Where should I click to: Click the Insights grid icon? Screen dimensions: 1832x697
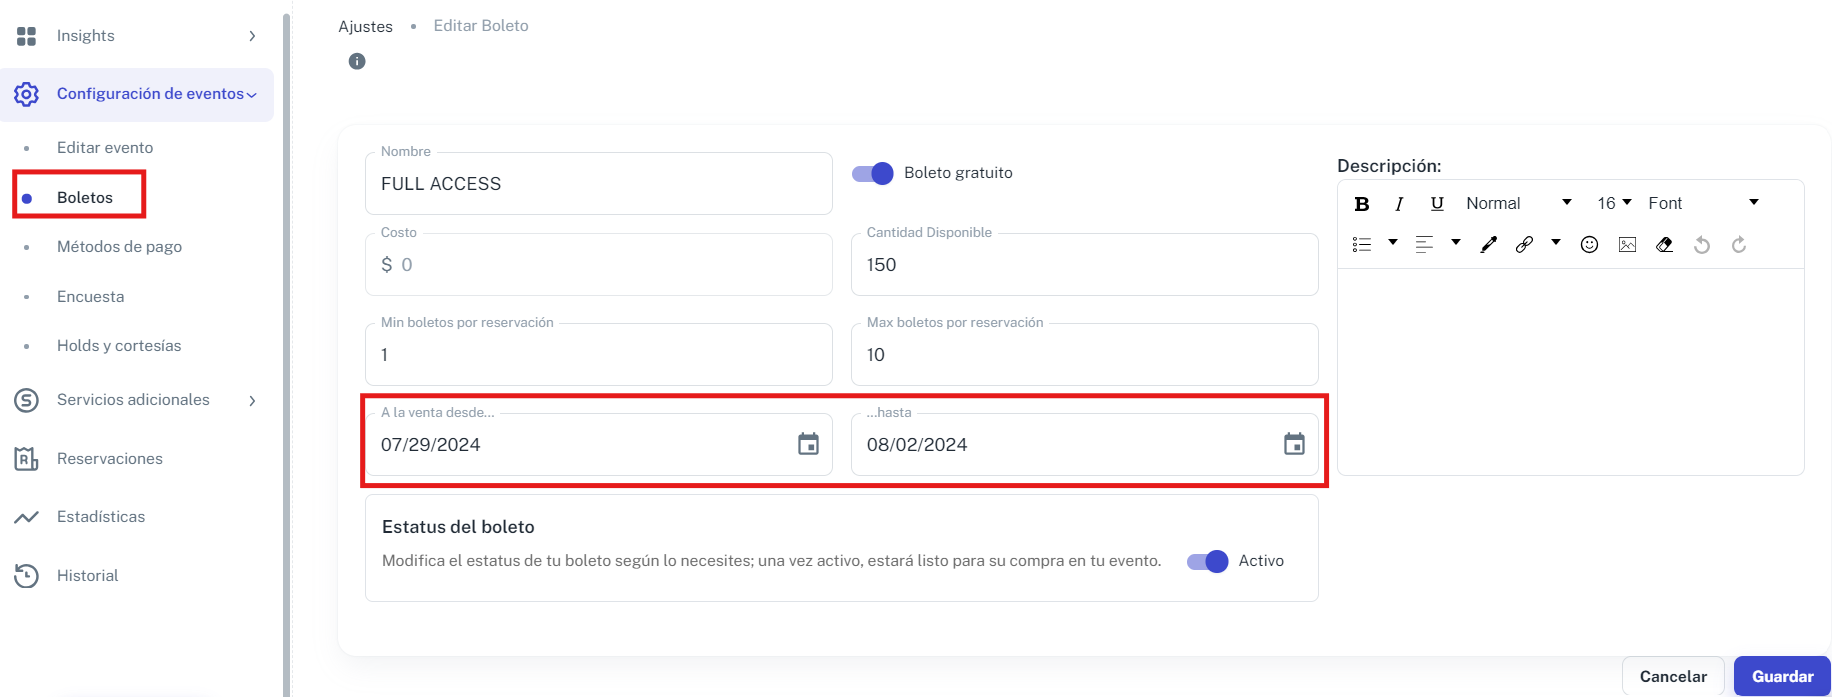coord(26,36)
